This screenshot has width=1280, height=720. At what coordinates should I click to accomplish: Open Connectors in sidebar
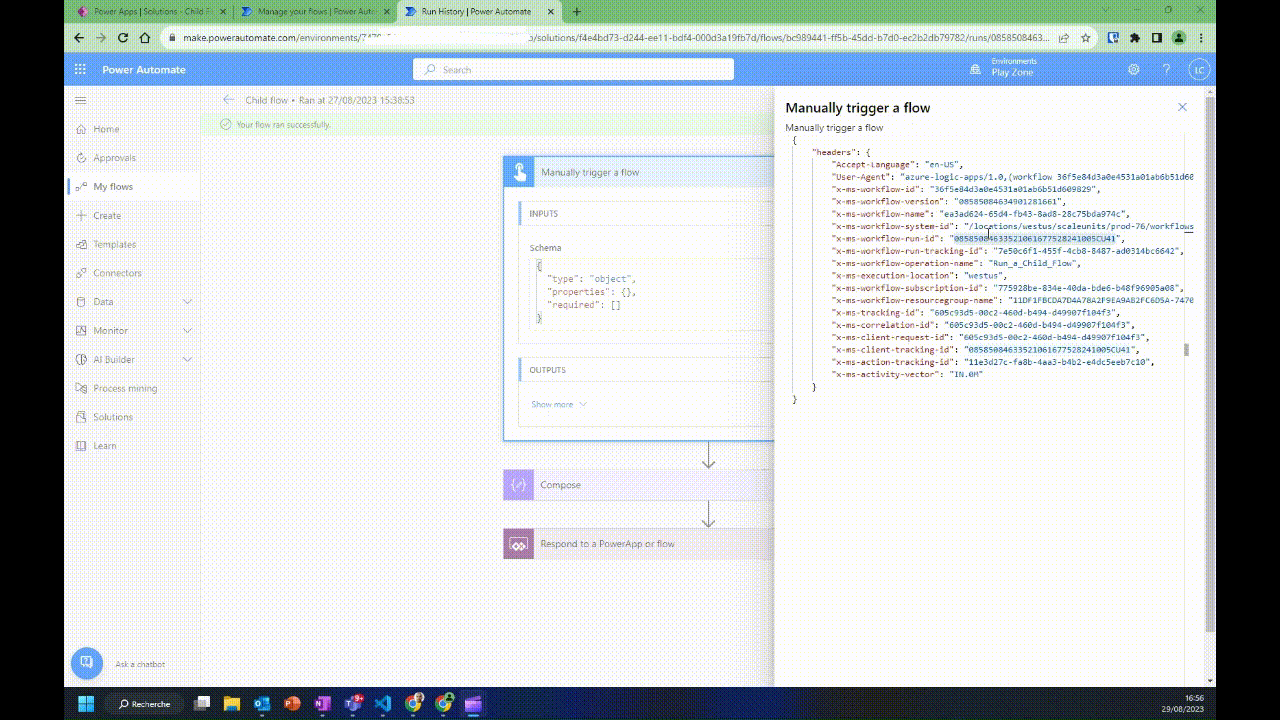click(x=117, y=273)
